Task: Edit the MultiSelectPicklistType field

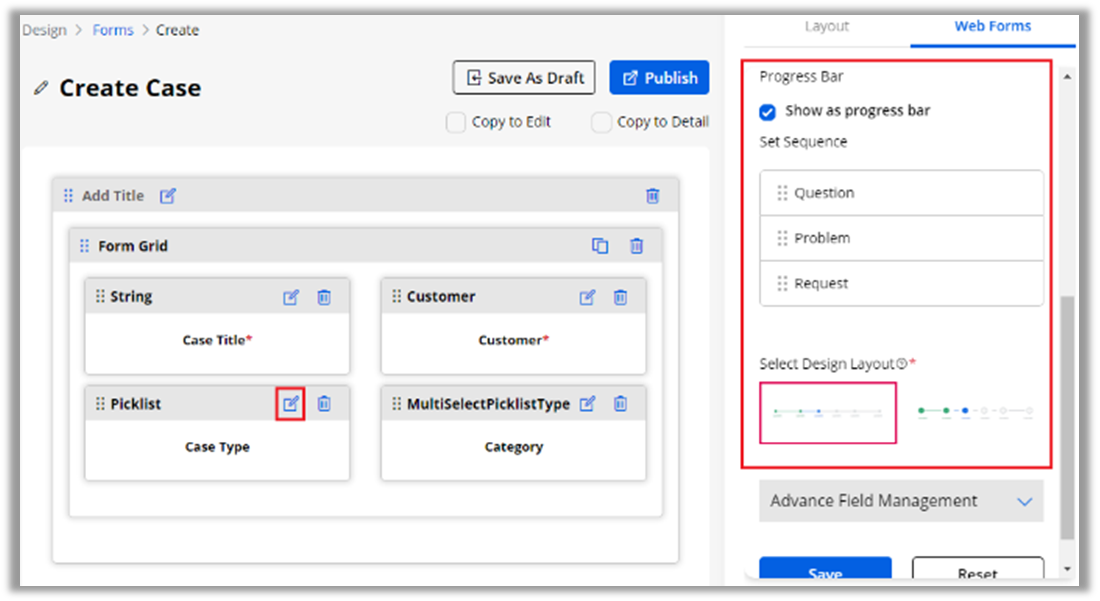Action: pos(588,404)
